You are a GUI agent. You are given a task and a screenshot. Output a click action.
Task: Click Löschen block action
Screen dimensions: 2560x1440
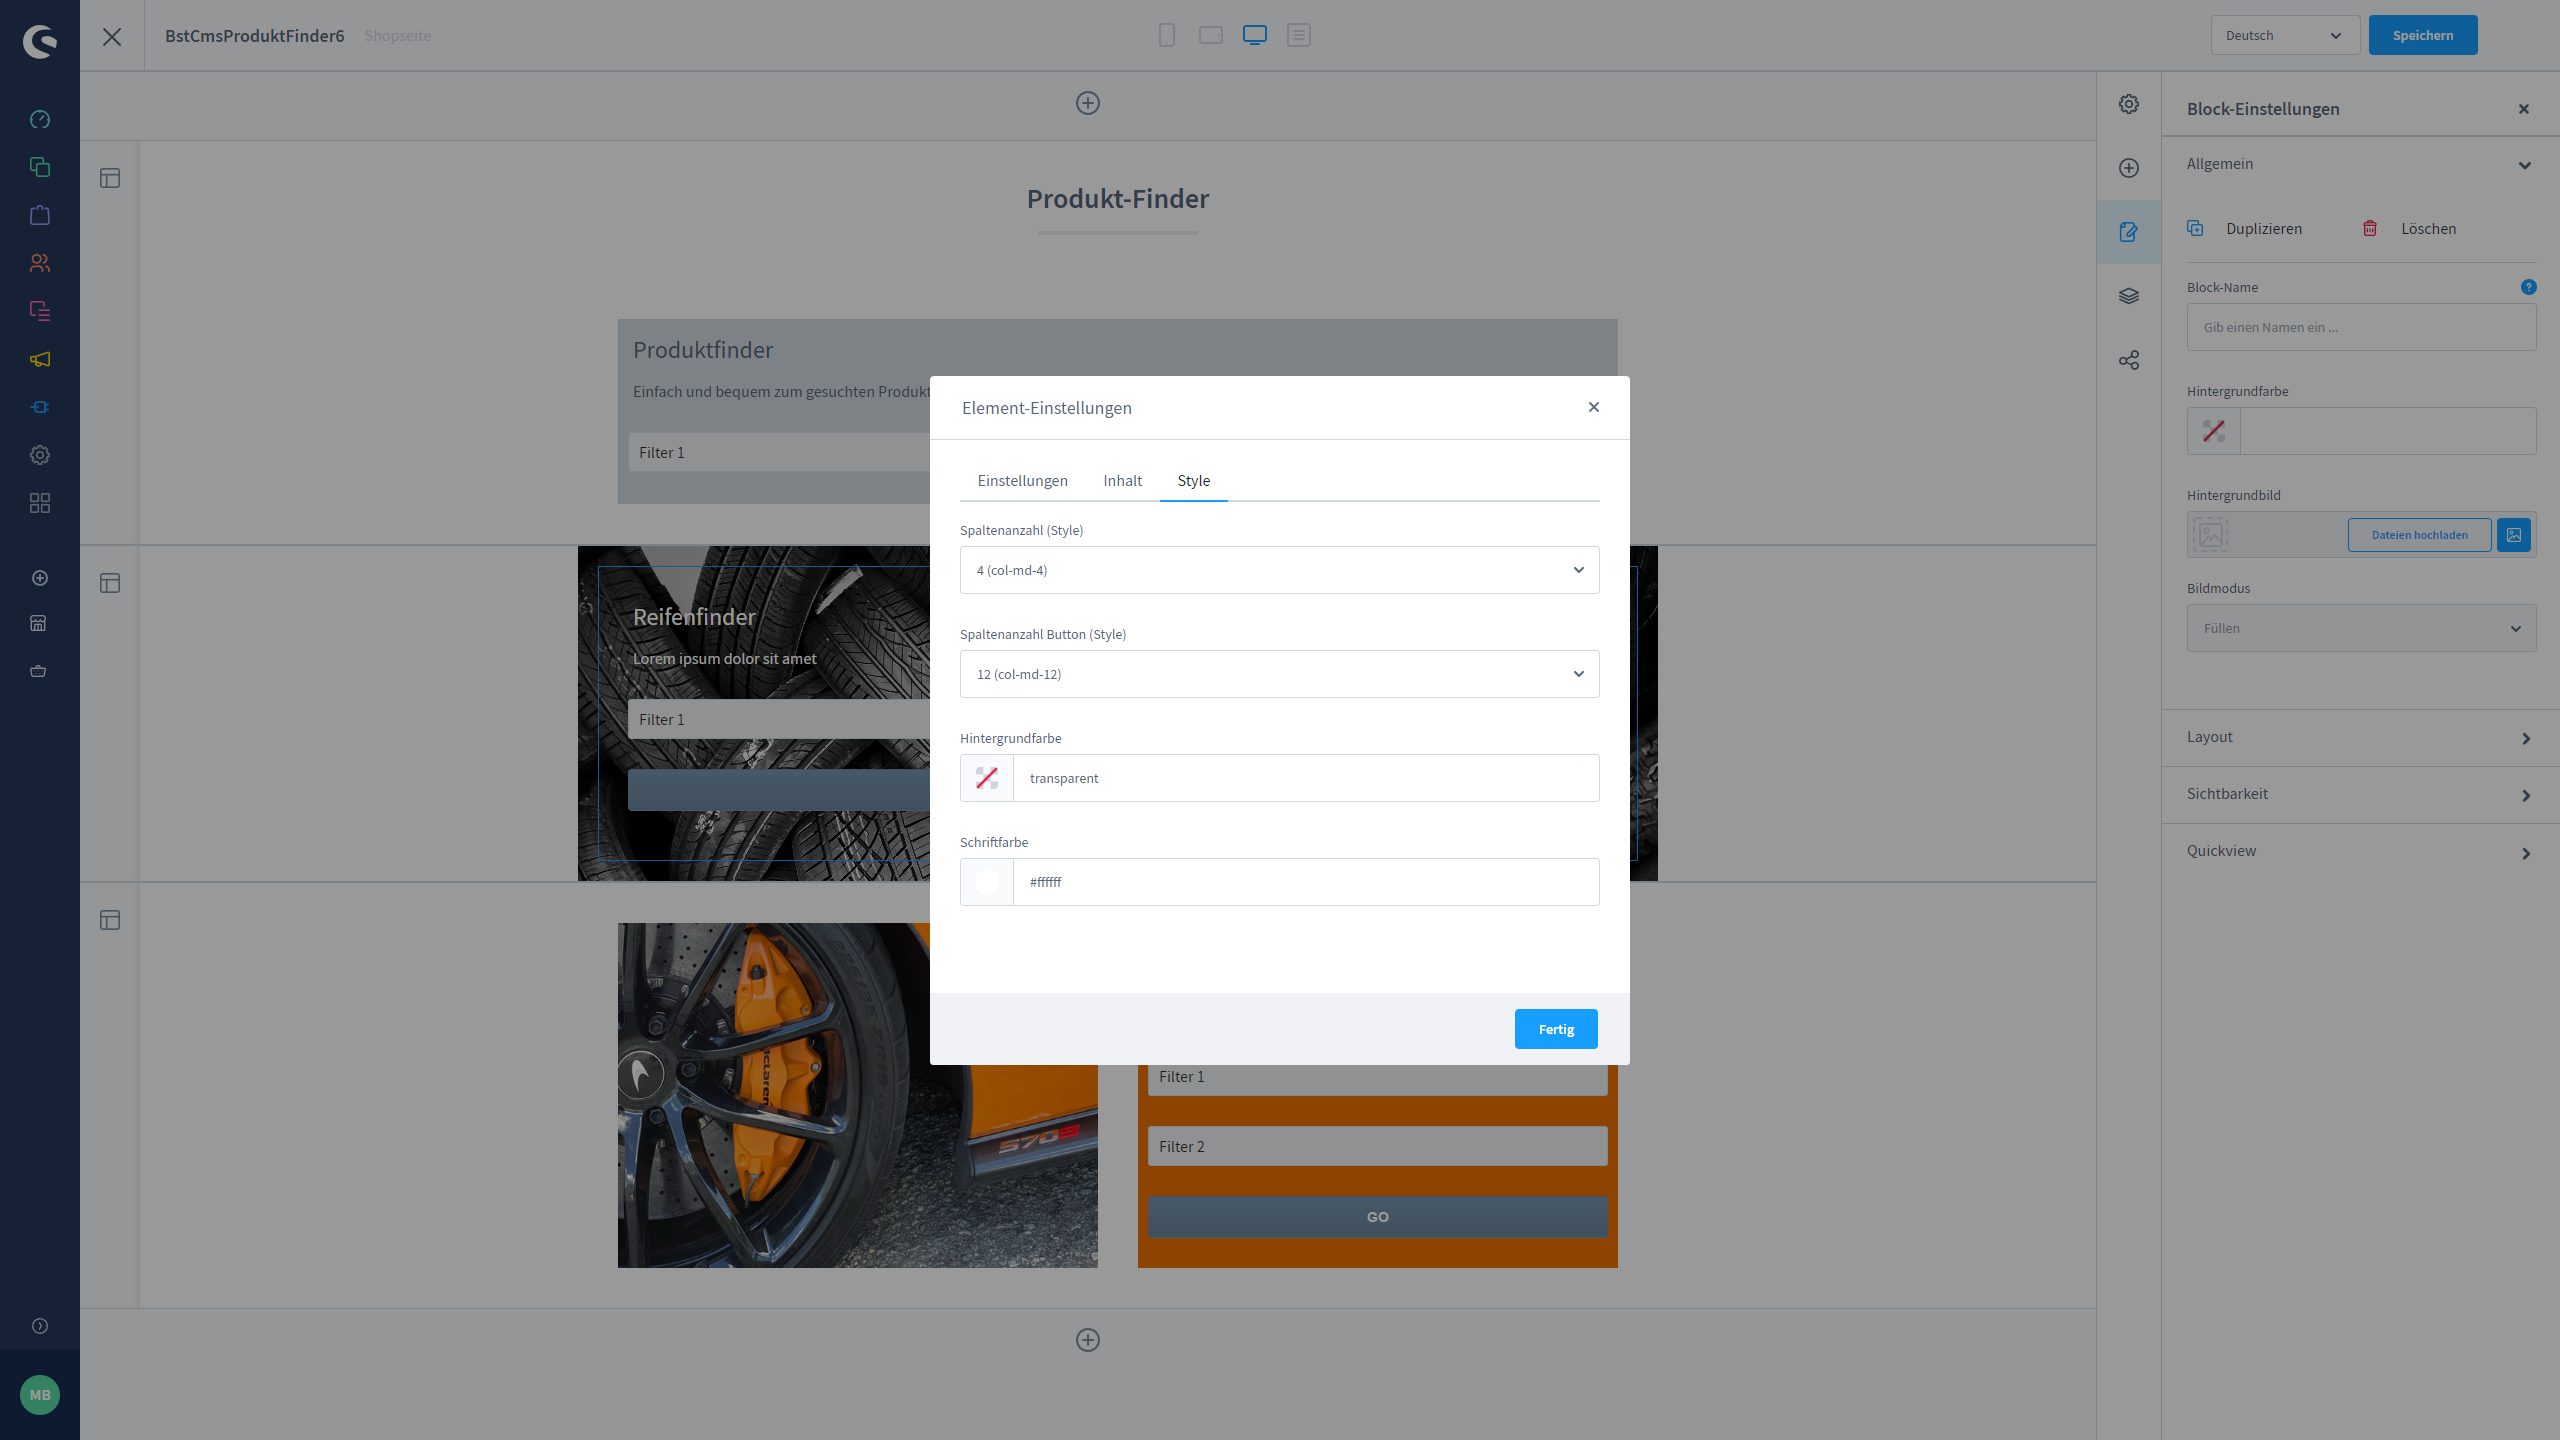(x=2410, y=229)
